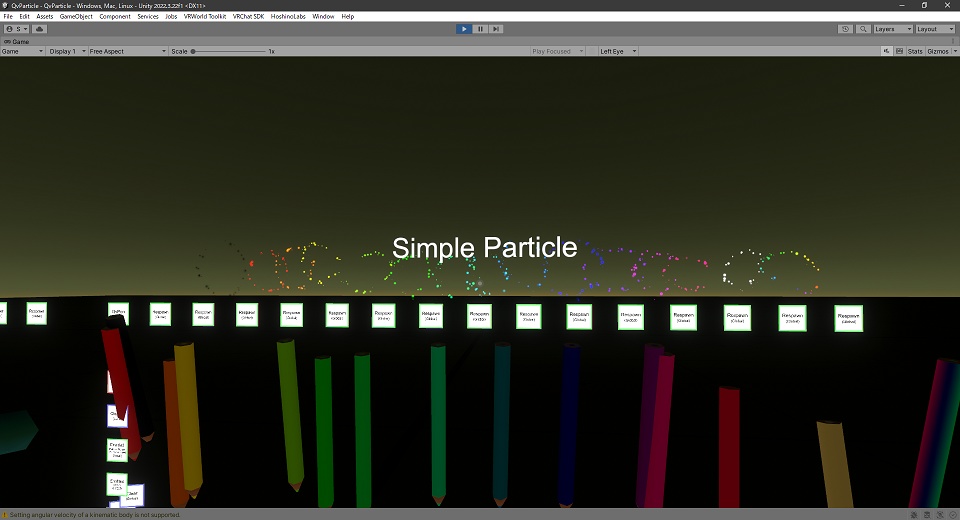Open the Game view type dropdown
This screenshot has height=520, width=960.
click(23, 51)
